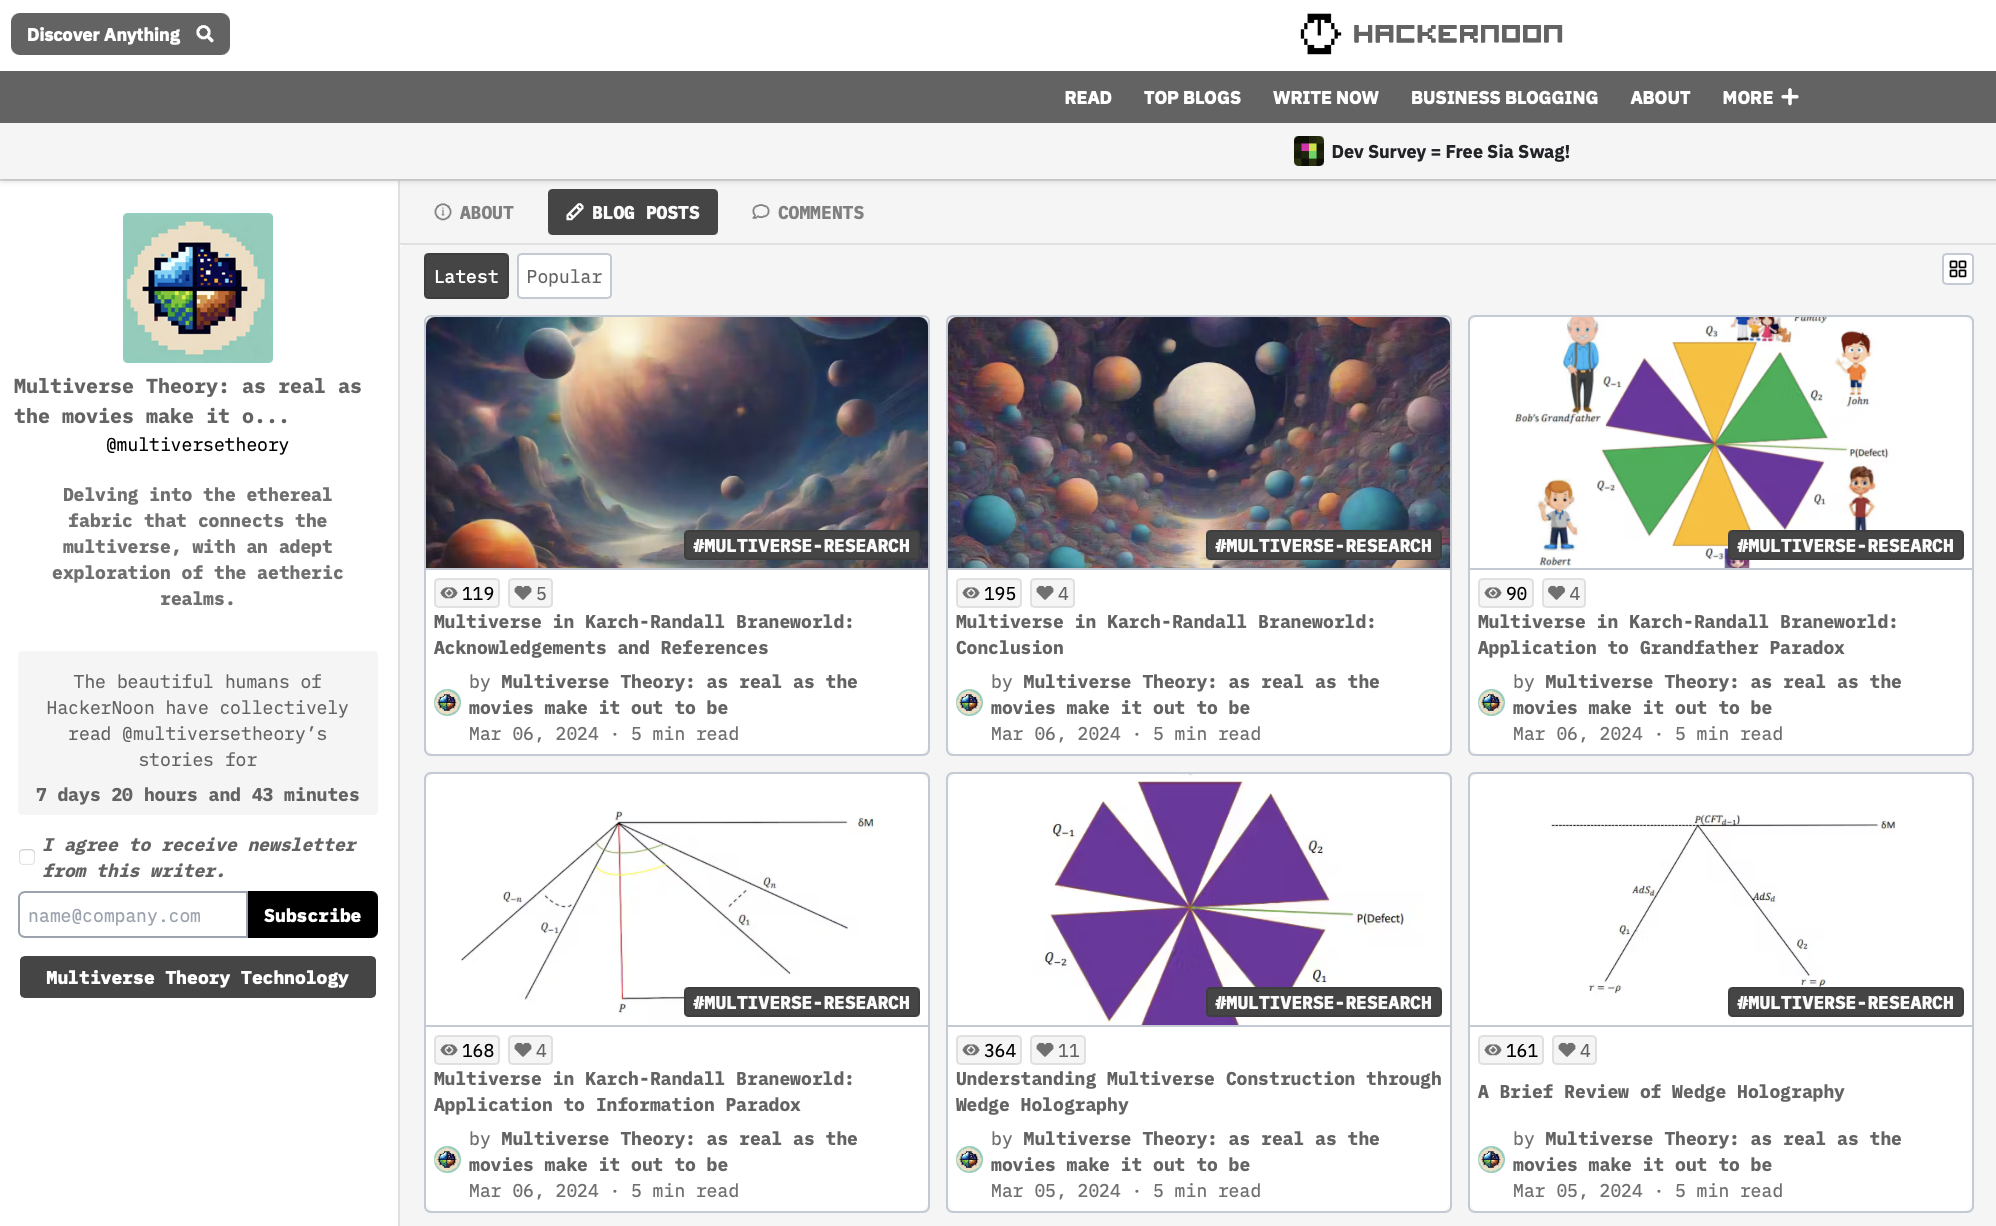This screenshot has height=1226, width=1996.
Task: Click the HackerNoon clock logo icon
Action: click(1319, 34)
